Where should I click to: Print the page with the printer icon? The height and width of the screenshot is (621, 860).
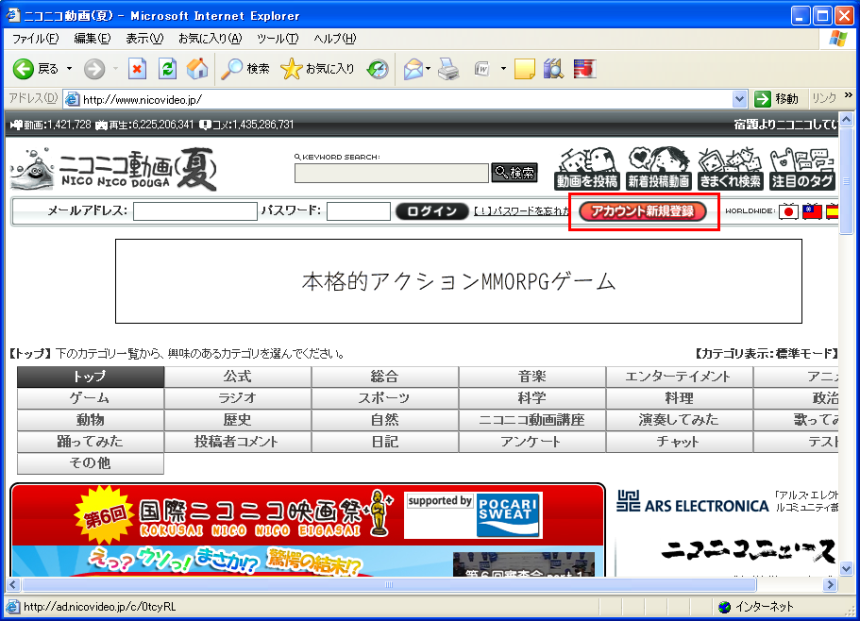[x=449, y=69]
